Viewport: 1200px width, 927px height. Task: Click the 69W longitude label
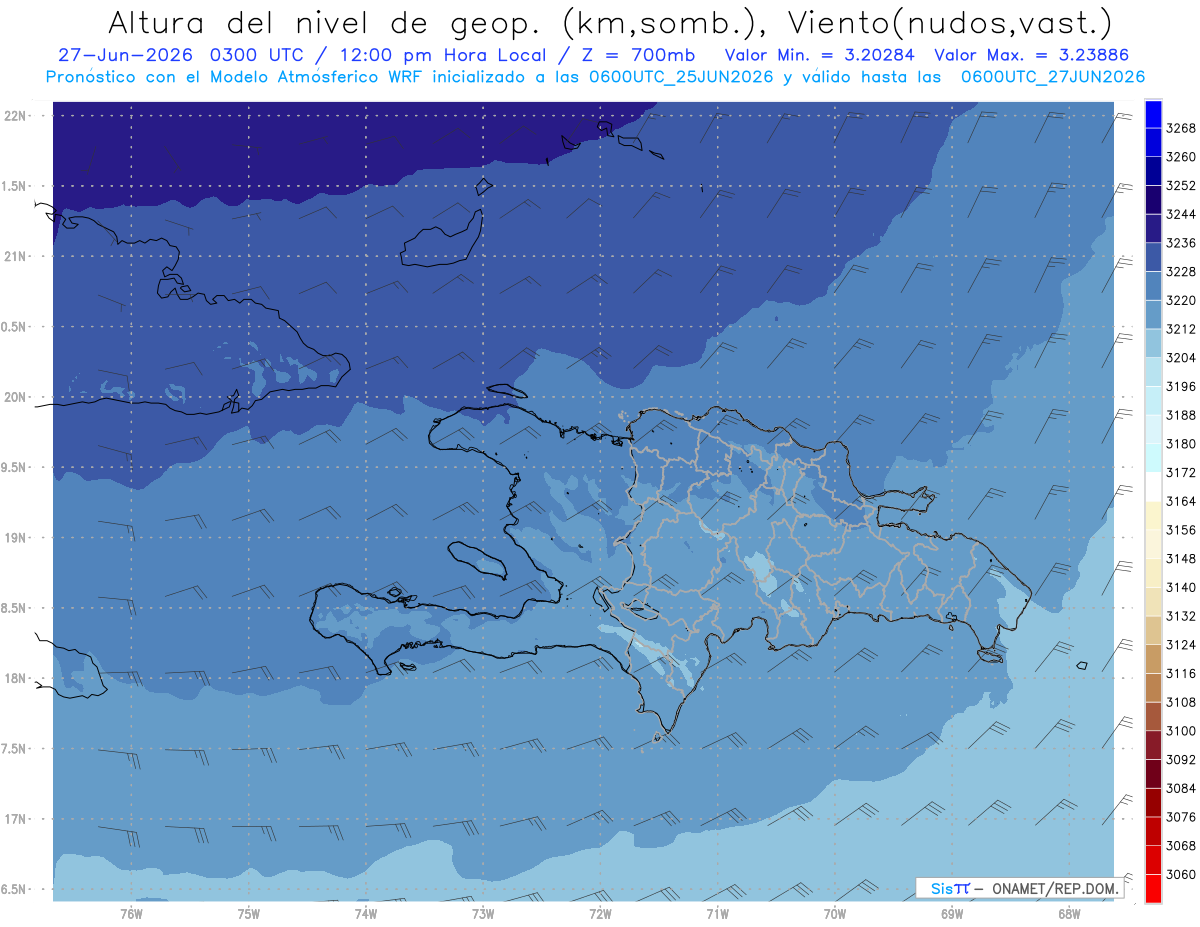952,914
